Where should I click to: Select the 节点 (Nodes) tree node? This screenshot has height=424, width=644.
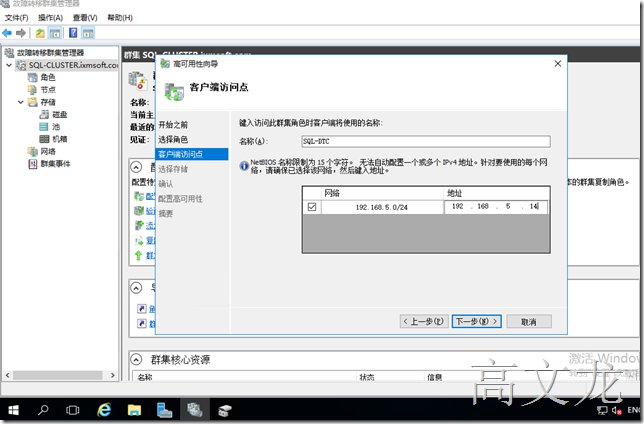48,90
